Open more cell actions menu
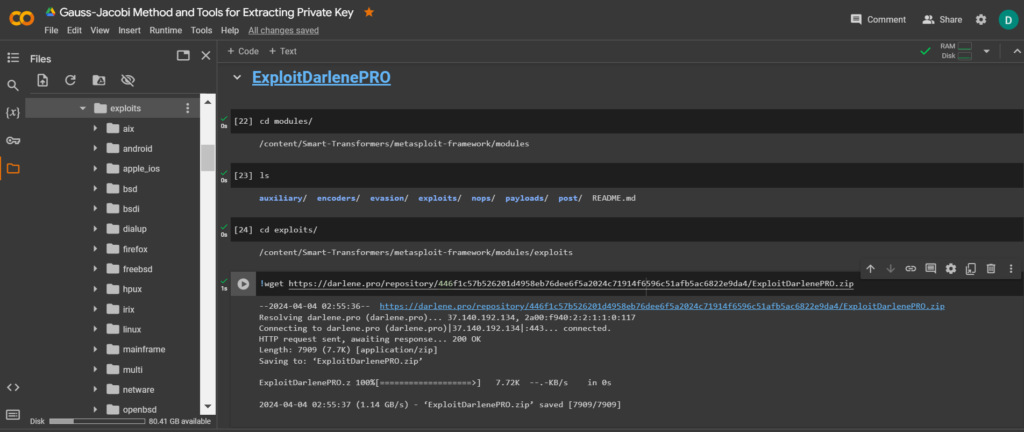 [x=1011, y=268]
